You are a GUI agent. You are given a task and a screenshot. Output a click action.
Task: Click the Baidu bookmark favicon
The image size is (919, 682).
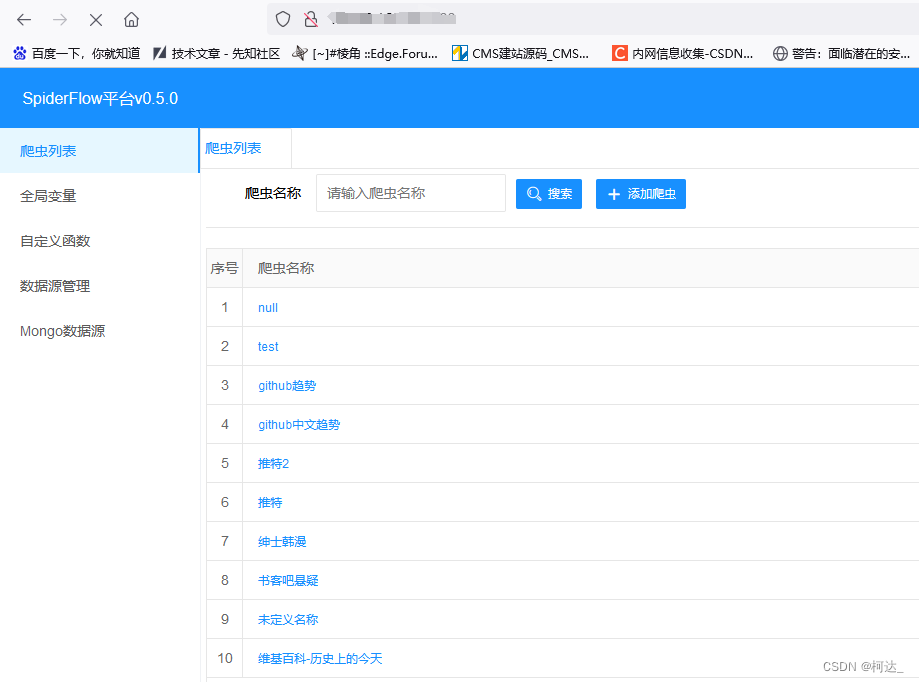(x=18, y=53)
